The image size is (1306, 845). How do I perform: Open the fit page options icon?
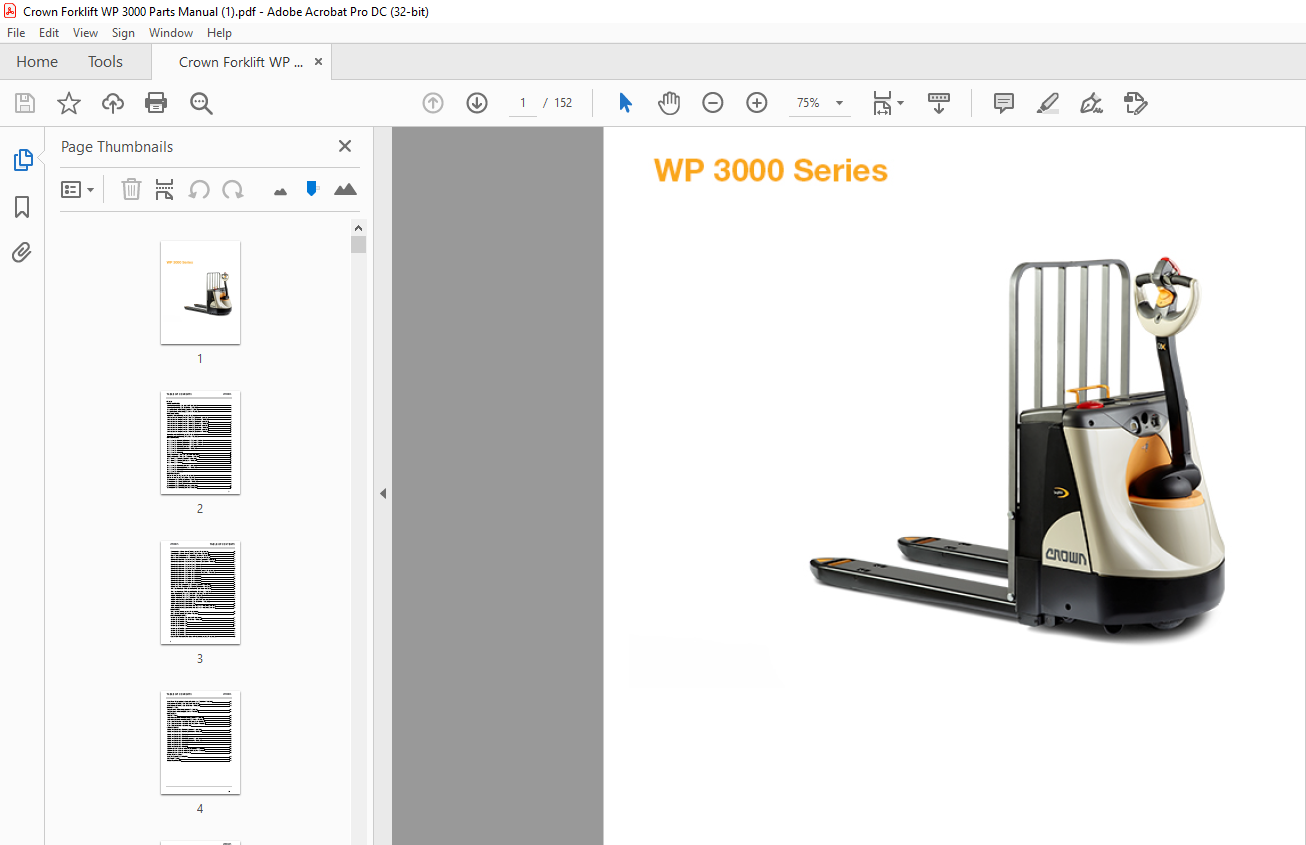click(x=887, y=103)
